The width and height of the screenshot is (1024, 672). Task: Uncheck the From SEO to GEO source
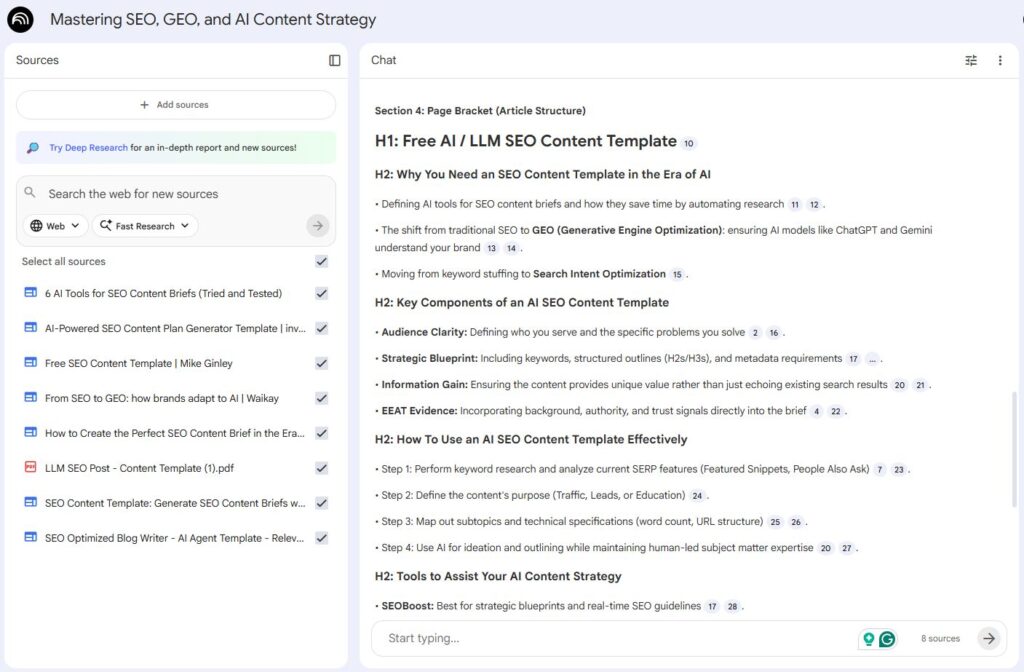tap(321, 398)
